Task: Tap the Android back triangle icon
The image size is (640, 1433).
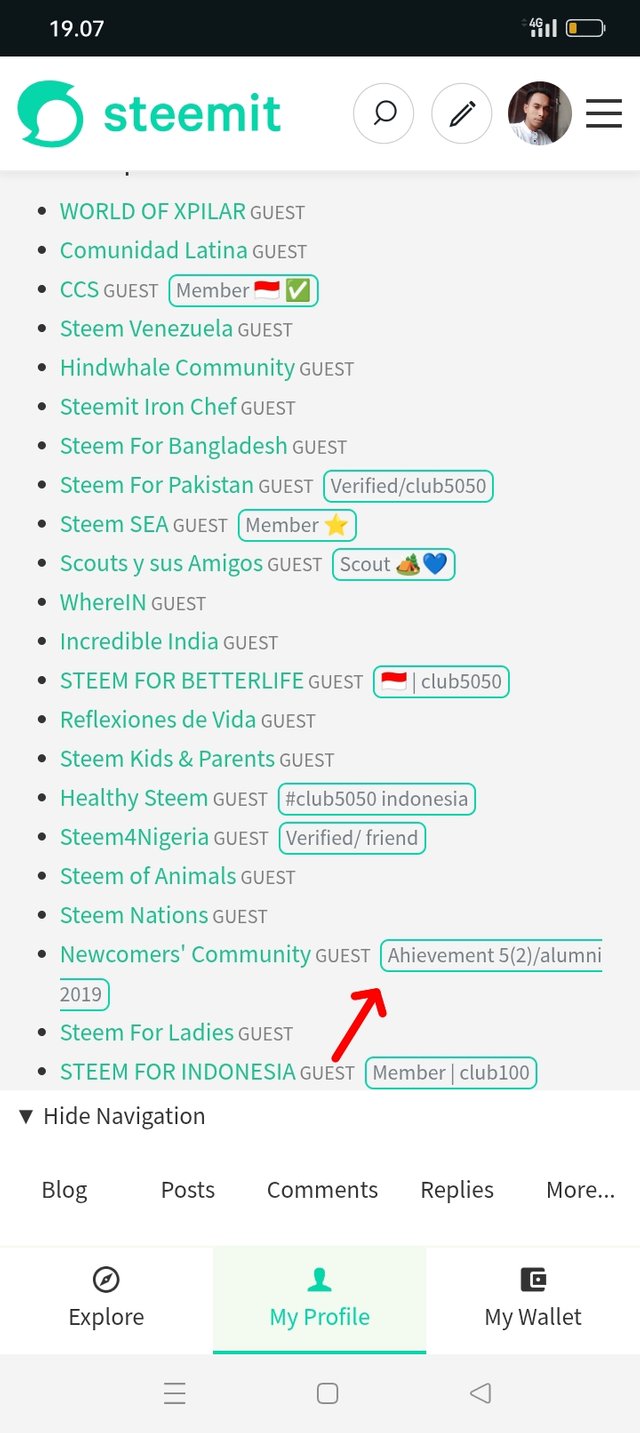Action: tap(480, 1393)
